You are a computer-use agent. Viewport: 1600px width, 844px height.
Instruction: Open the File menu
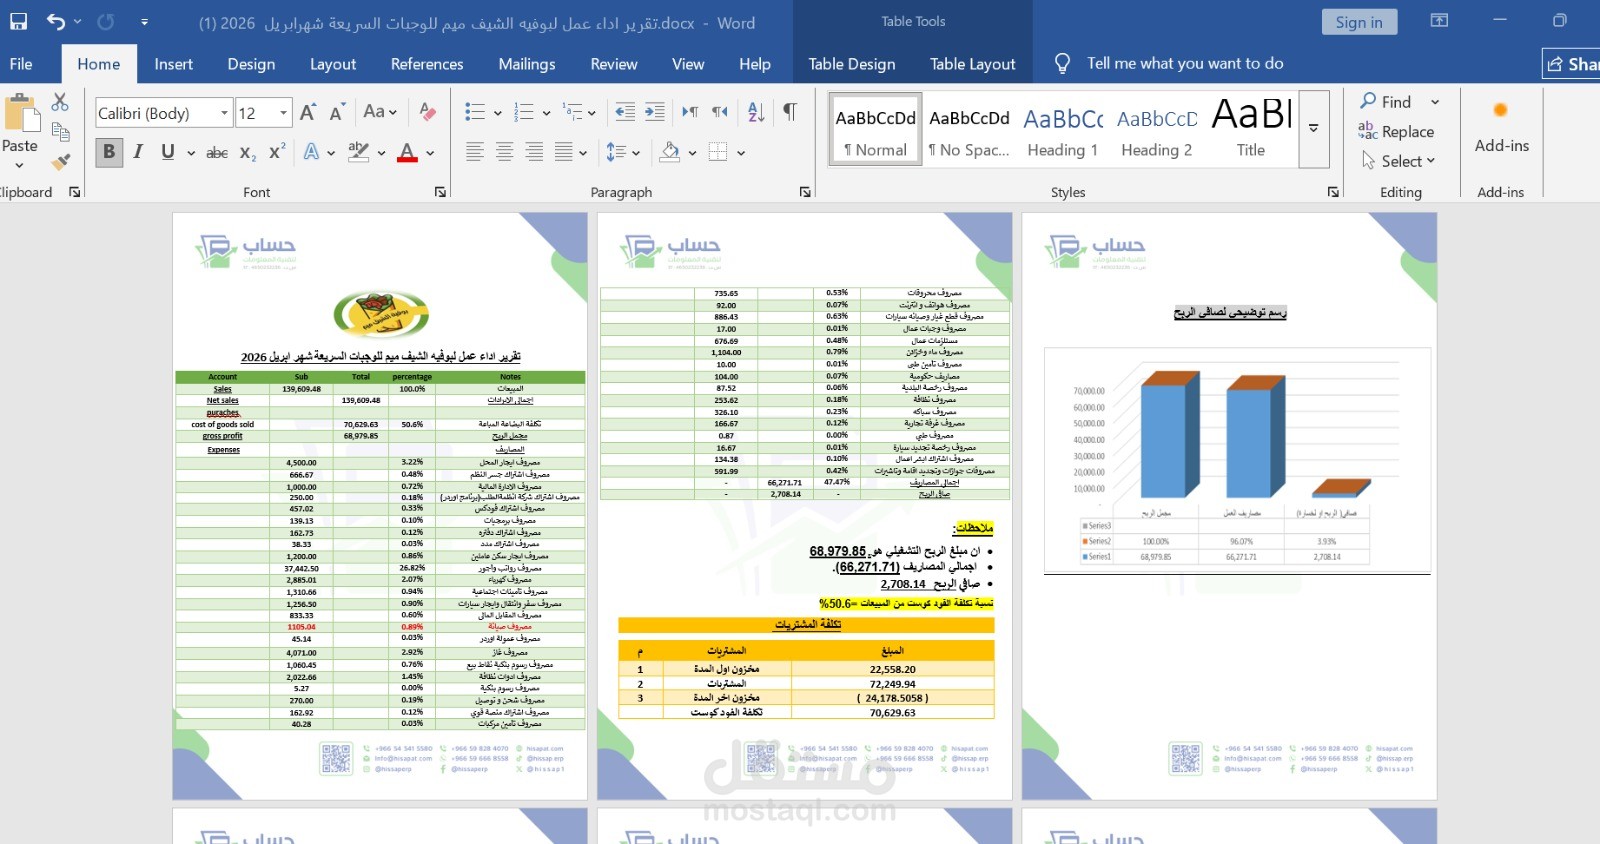21,64
